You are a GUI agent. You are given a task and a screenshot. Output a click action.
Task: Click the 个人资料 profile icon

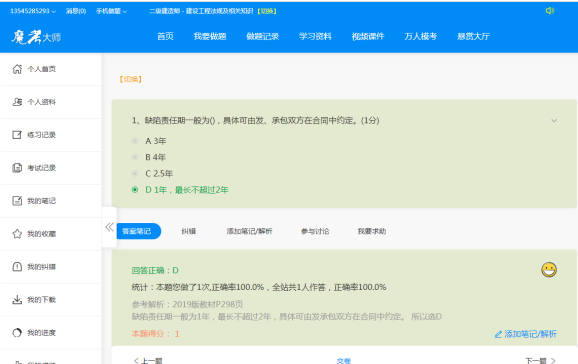pos(17,102)
